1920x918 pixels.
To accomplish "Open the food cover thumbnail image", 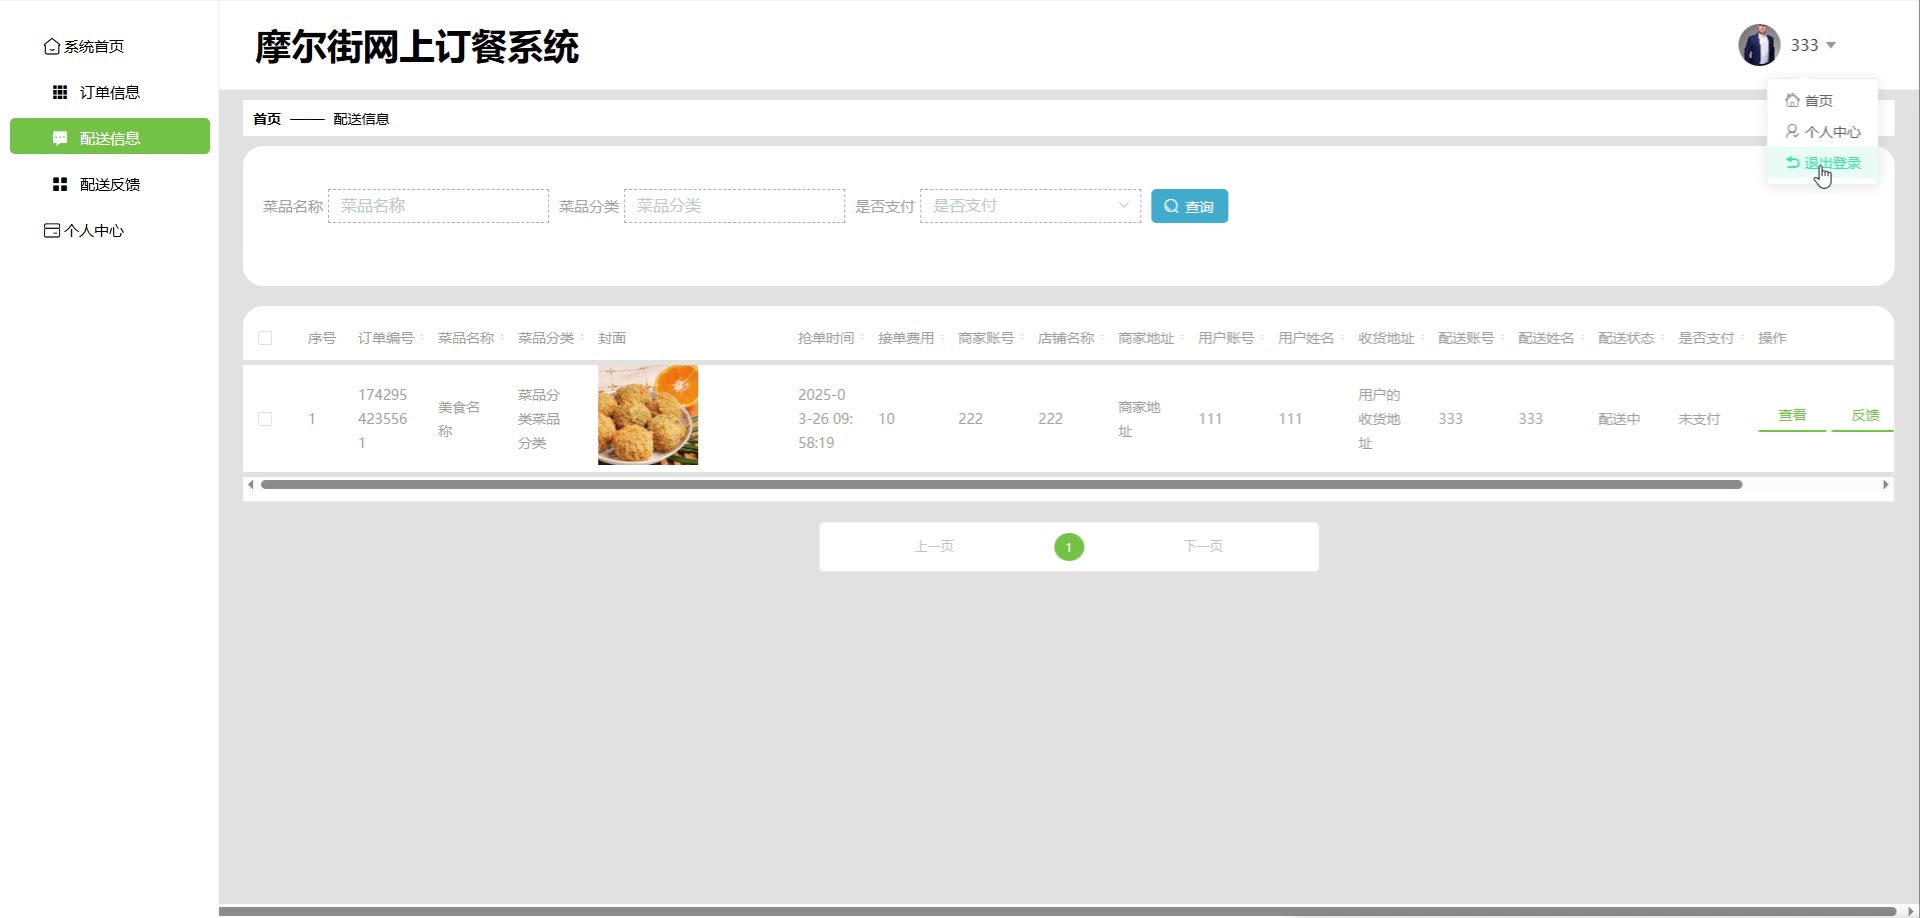I will point(648,415).
